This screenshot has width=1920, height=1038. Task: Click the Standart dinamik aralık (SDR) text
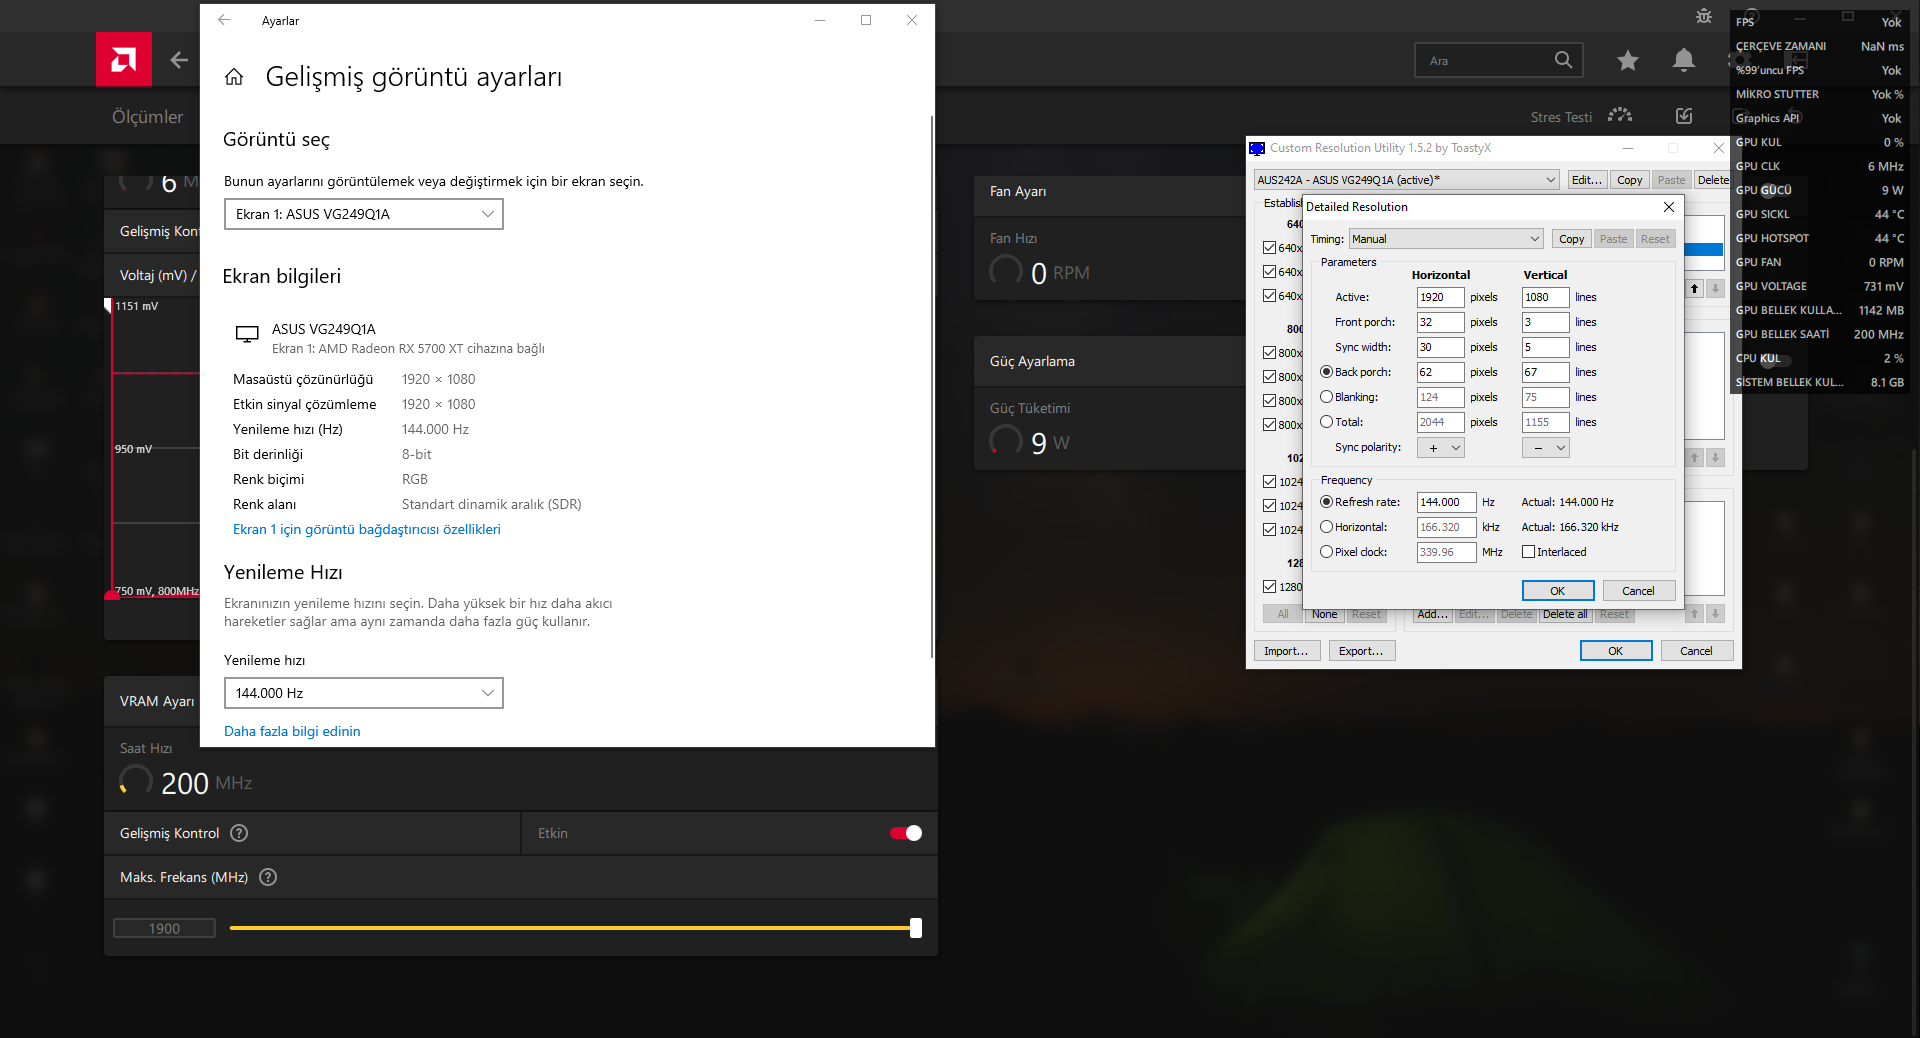491,504
